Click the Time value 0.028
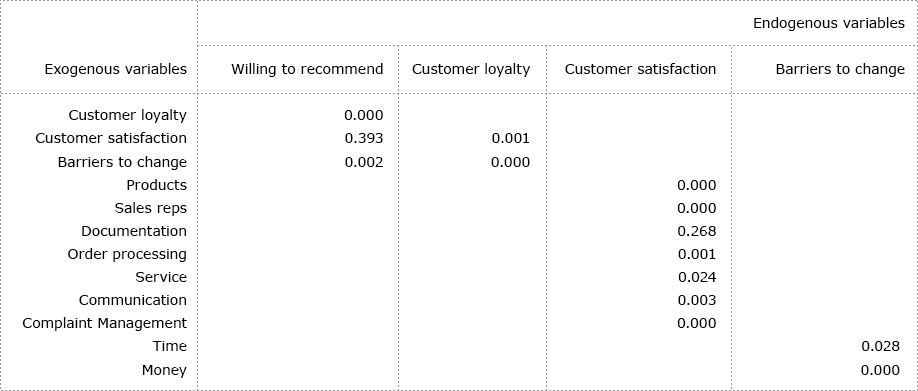Viewport: 918px width, 391px height. [x=880, y=346]
